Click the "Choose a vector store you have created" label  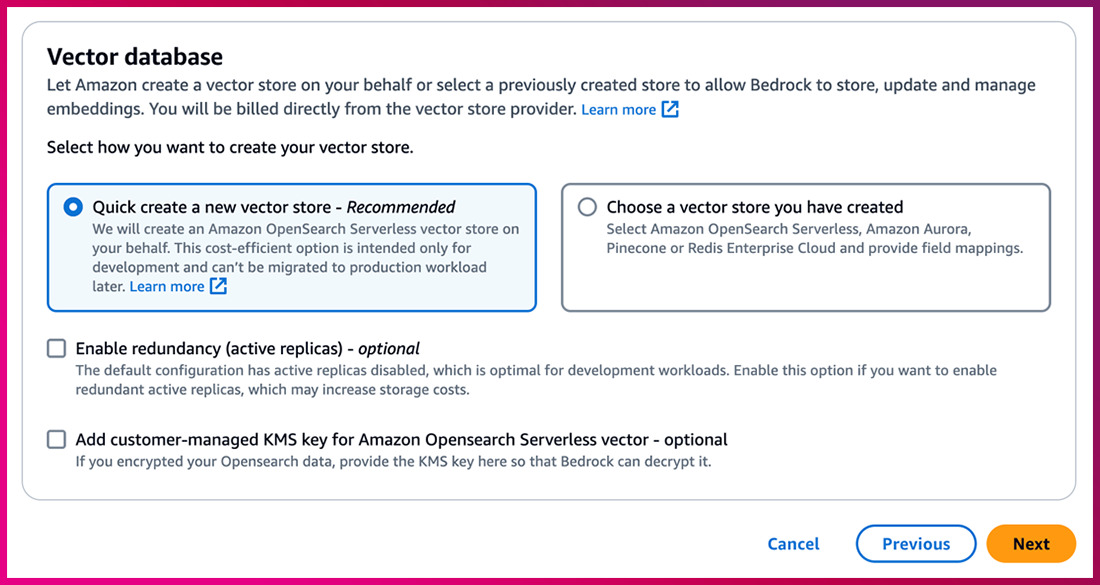pyautogui.click(x=754, y=208)
